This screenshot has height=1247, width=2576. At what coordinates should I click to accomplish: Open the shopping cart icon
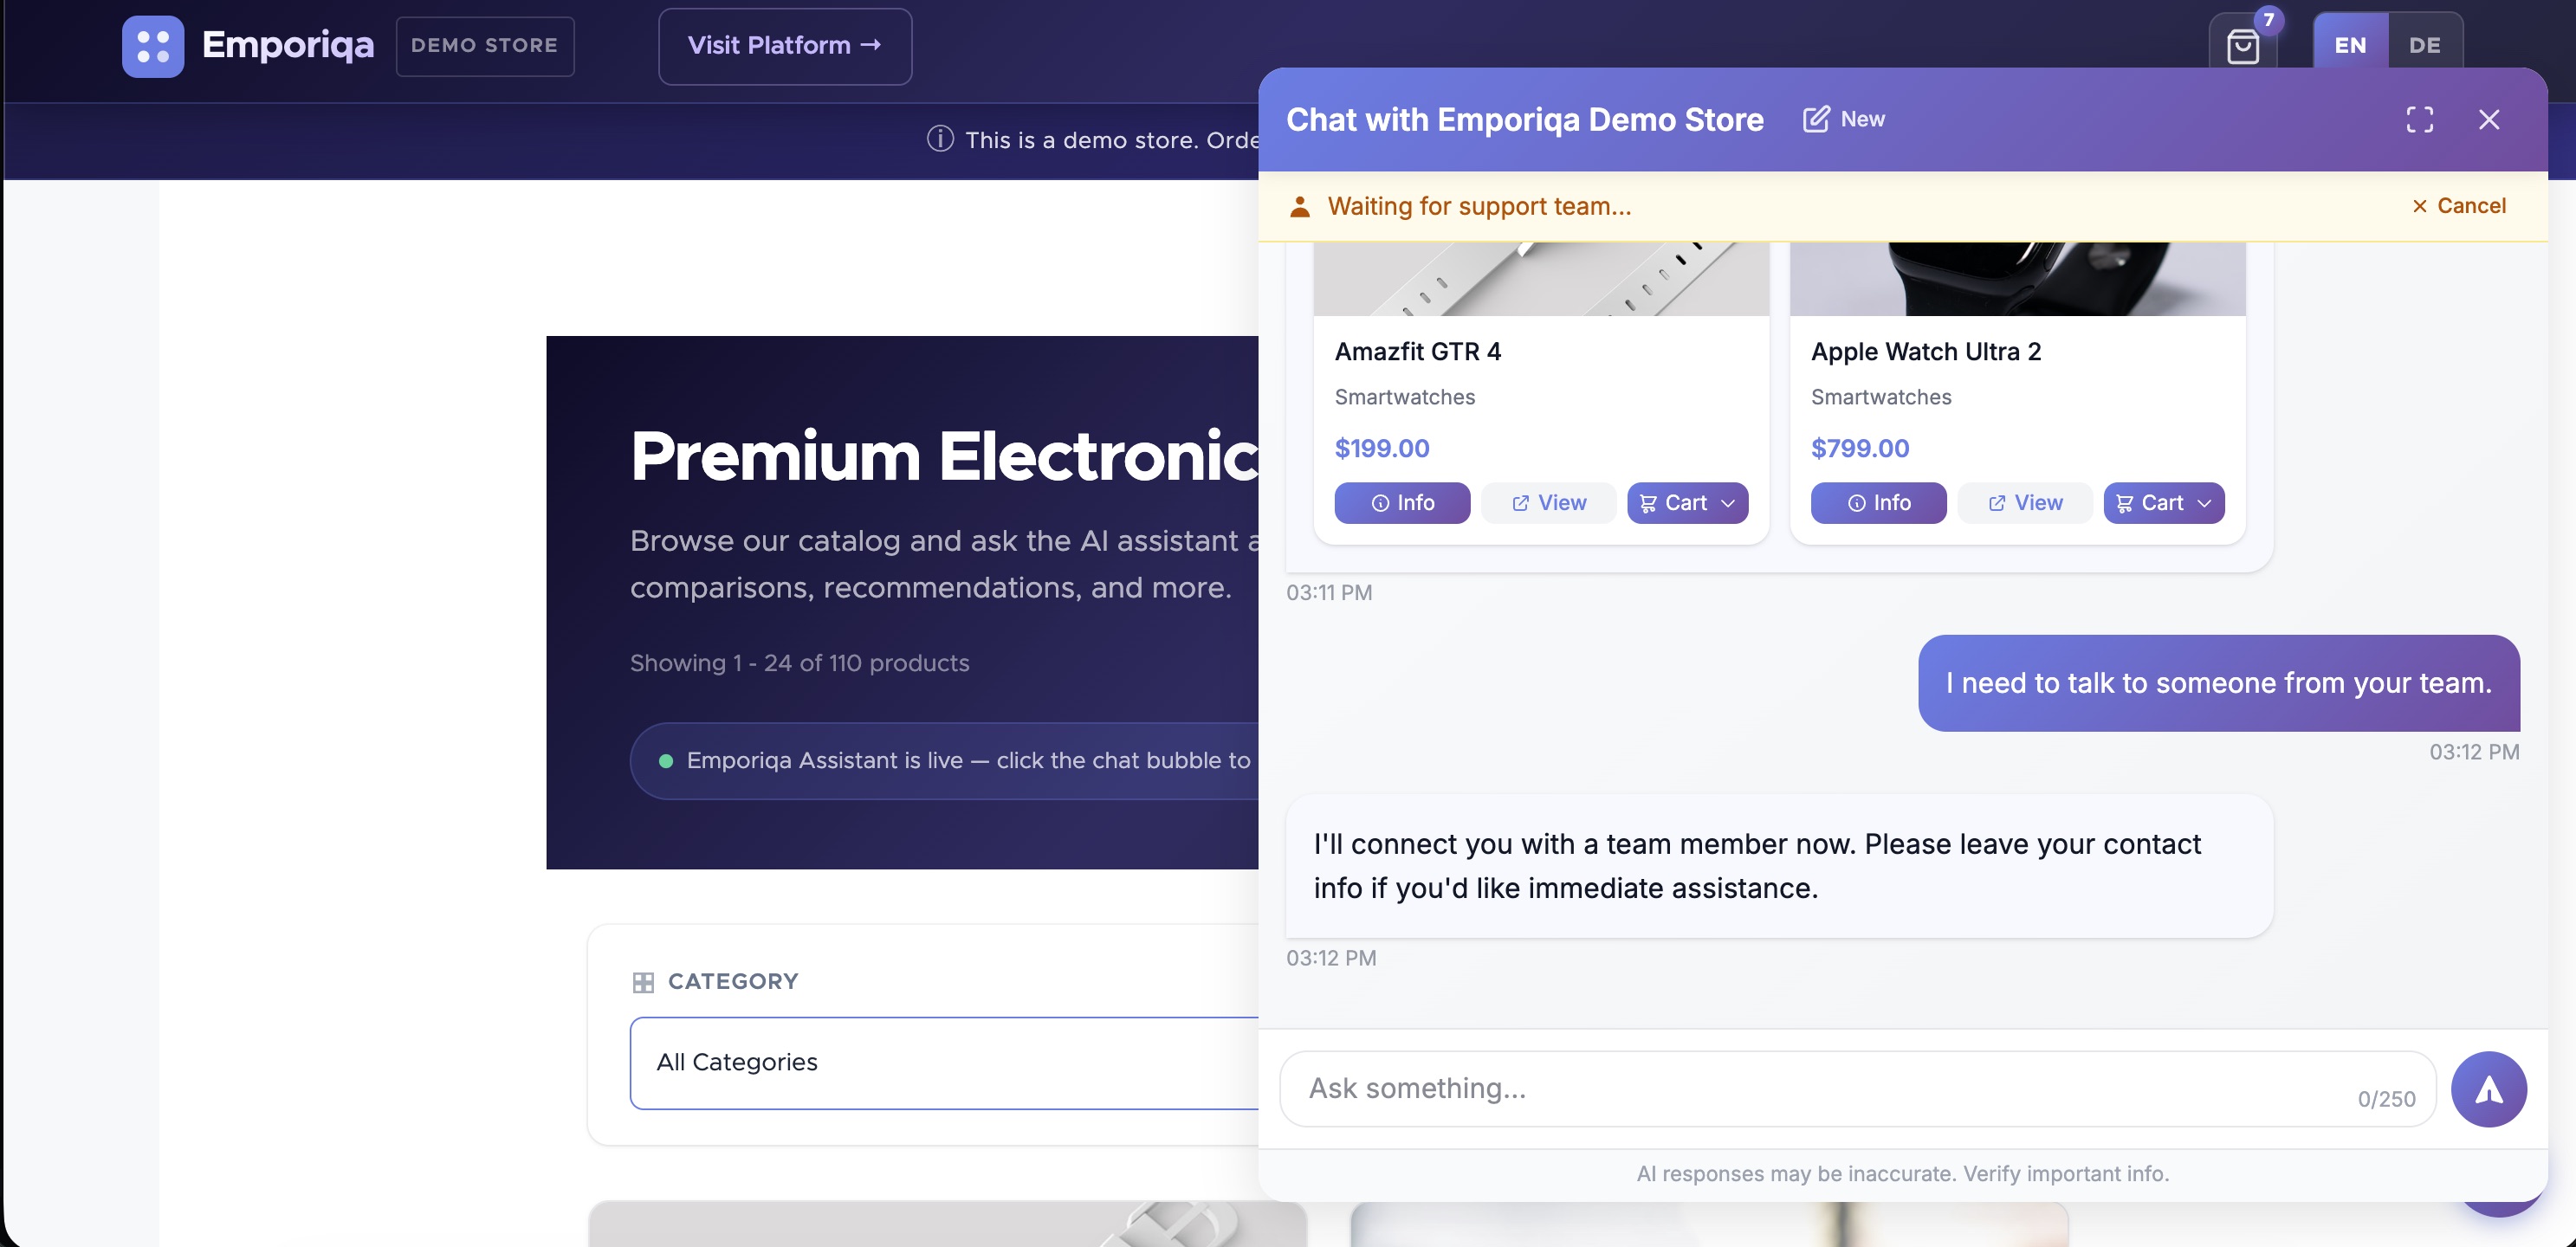coord(2242,46)
